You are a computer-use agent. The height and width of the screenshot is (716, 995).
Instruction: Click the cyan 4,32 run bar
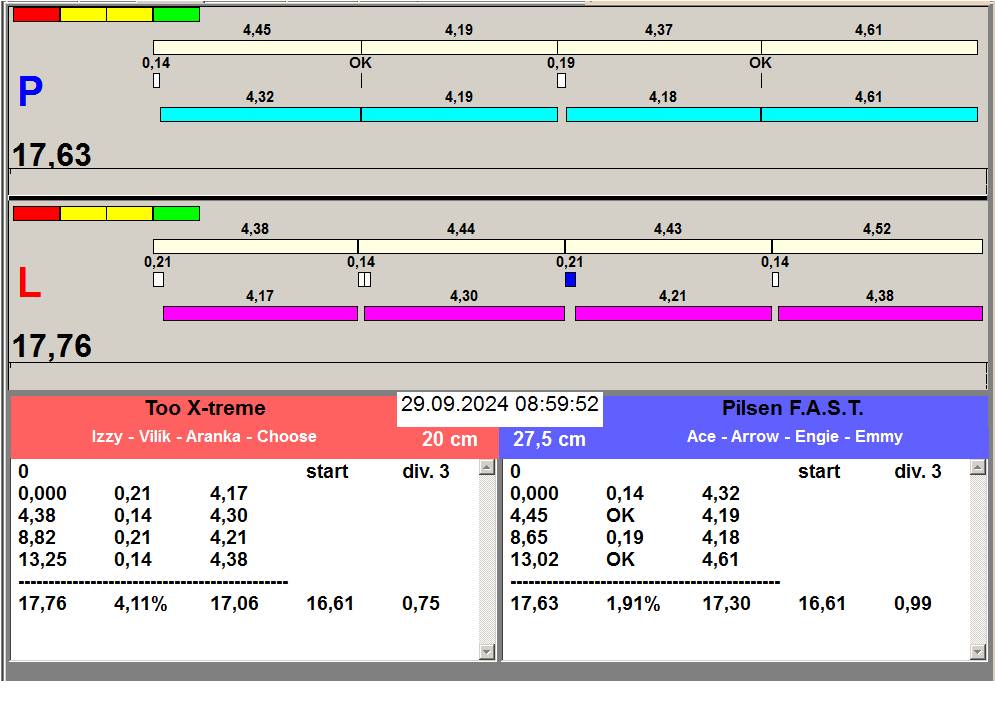[x=260, y=115]
